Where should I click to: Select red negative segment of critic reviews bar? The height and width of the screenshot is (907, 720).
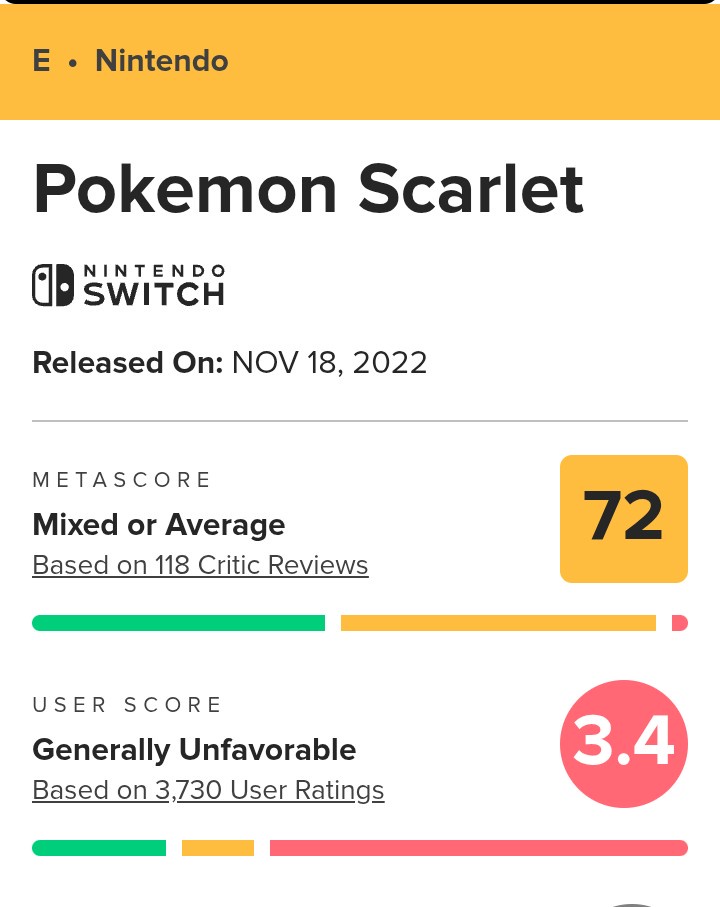coord(680,623)
